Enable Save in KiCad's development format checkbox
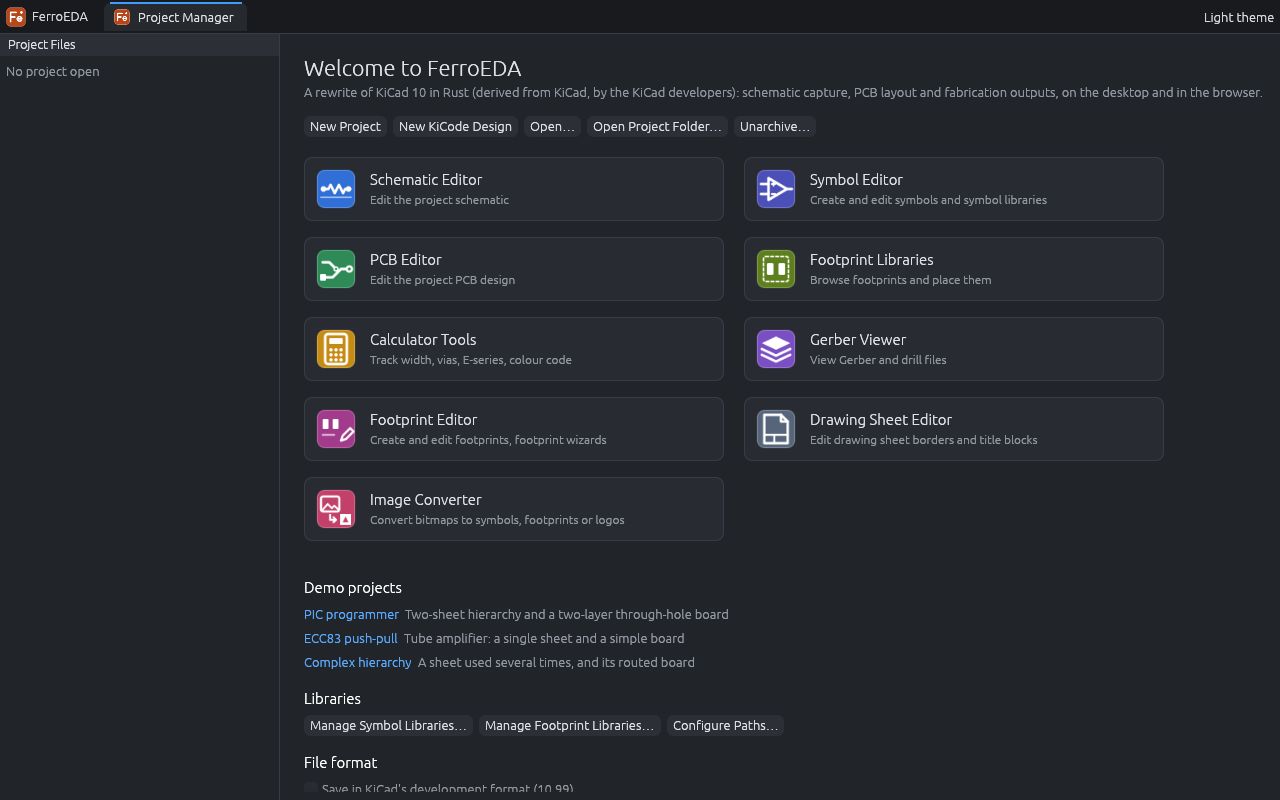 pyautogui.click(x=311, y=789)
